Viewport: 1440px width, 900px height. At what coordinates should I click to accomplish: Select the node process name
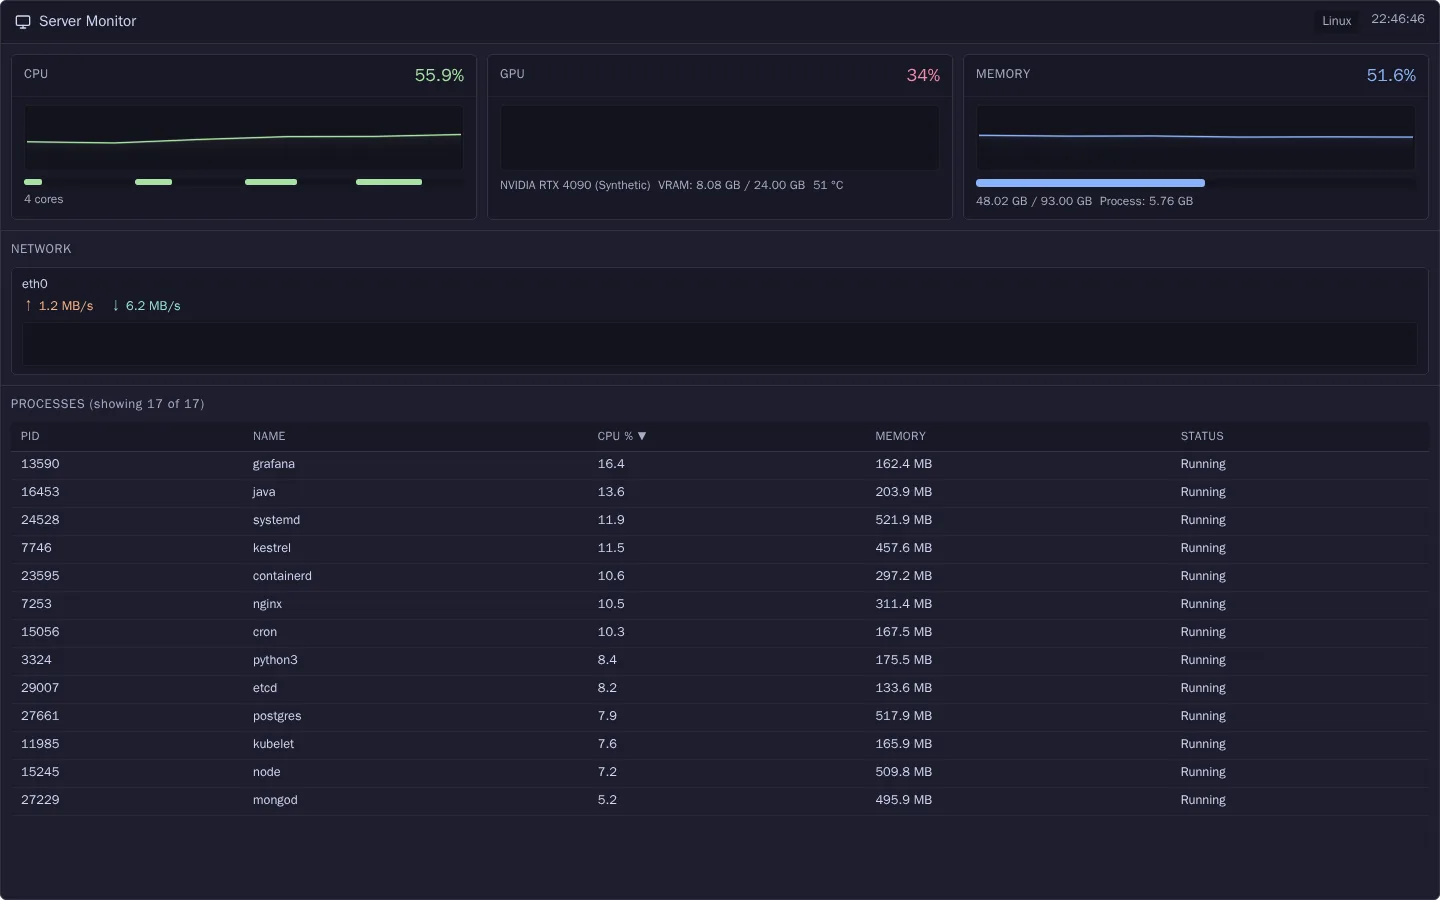coord(266,772)
